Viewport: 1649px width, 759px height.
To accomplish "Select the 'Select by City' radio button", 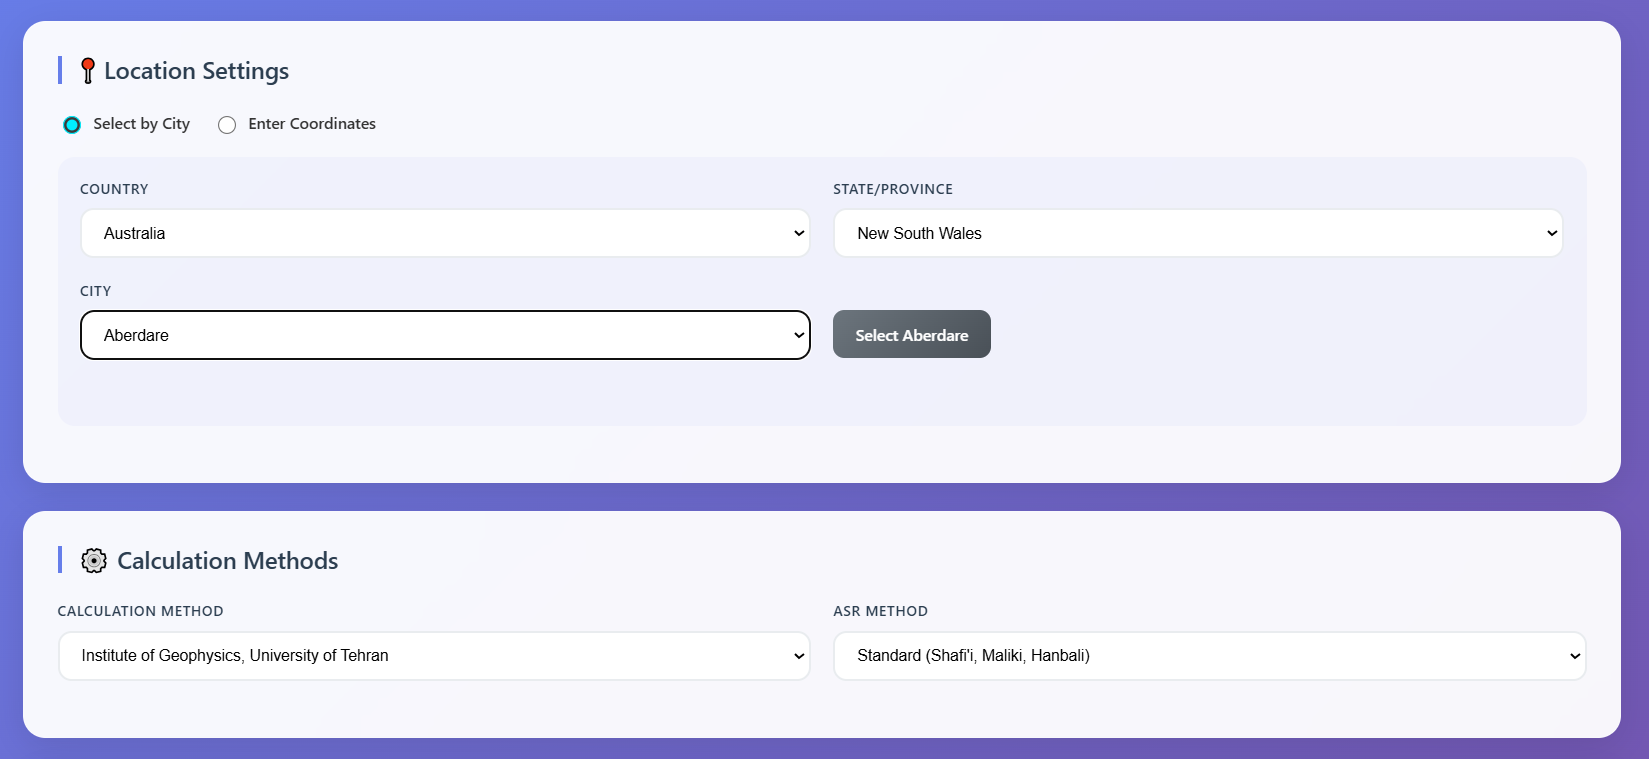I will 72,125.
